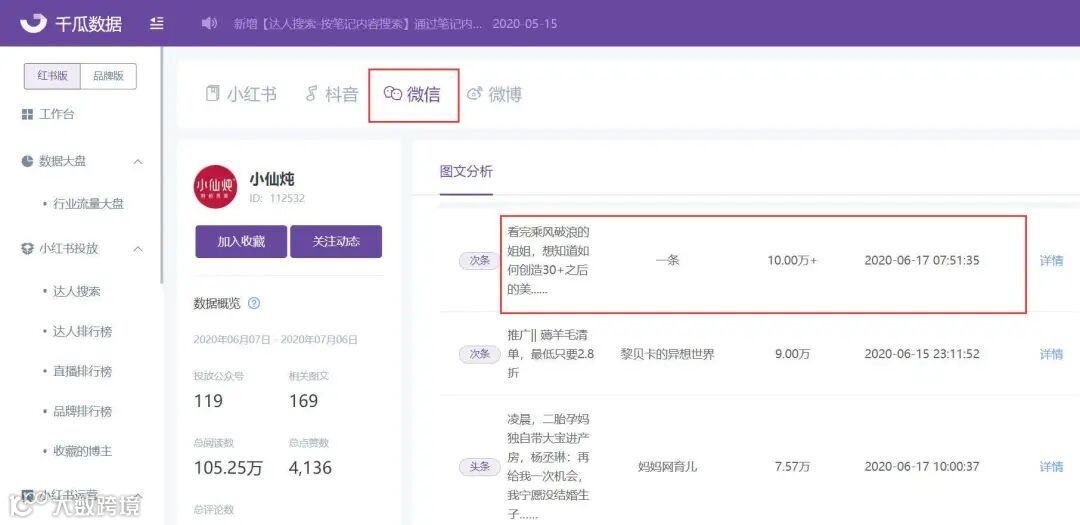Click the 头条 tag in the 妈妈网育儿 row
This screenshot has height=525, width=1080.
point(479,466)
